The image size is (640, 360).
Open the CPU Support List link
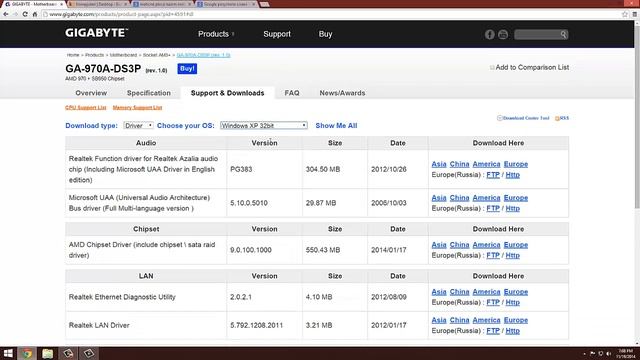pyautogui.click(x=86, y=108)
